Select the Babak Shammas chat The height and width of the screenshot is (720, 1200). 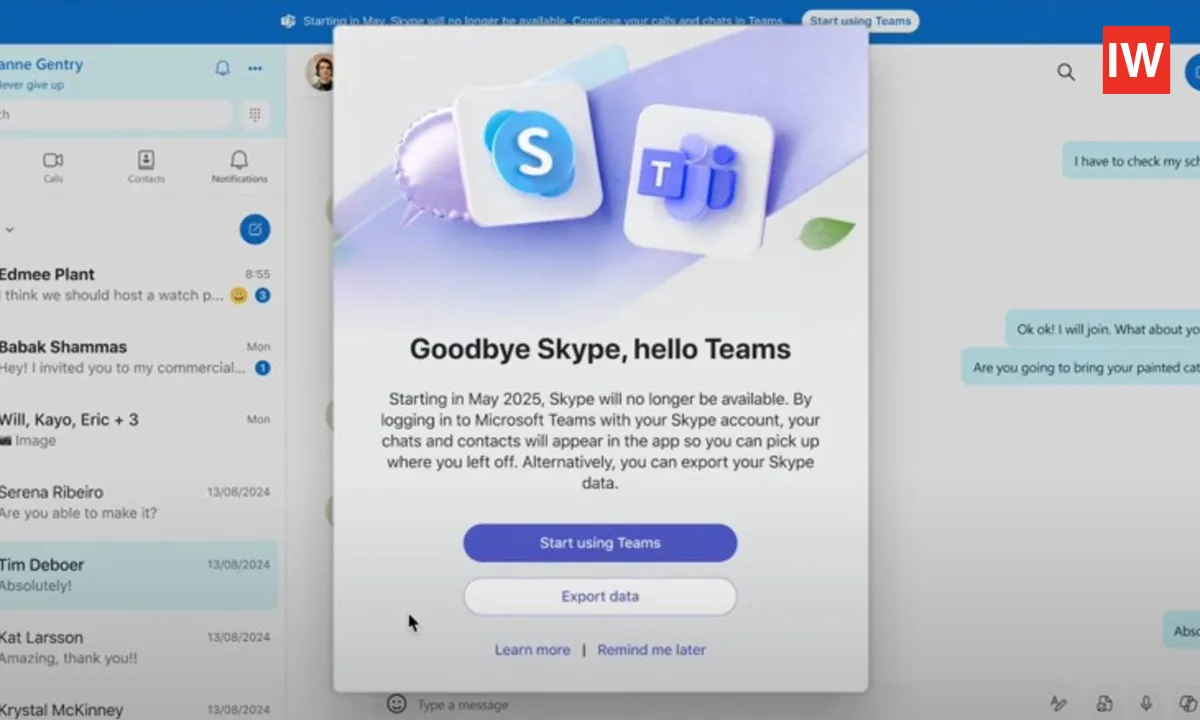coord(120,357)
